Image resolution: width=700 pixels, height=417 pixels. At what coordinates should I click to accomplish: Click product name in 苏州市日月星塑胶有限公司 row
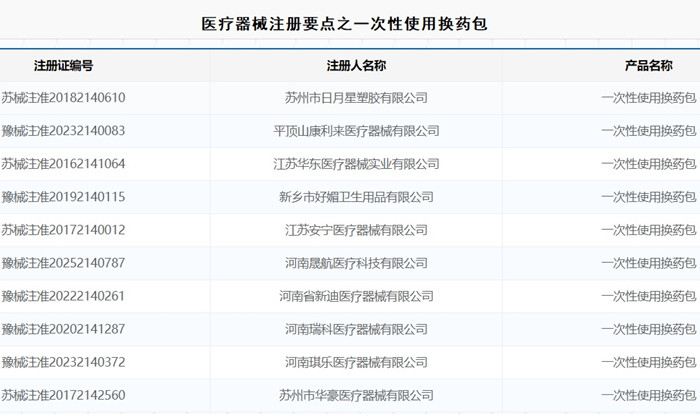coord(649,98)
